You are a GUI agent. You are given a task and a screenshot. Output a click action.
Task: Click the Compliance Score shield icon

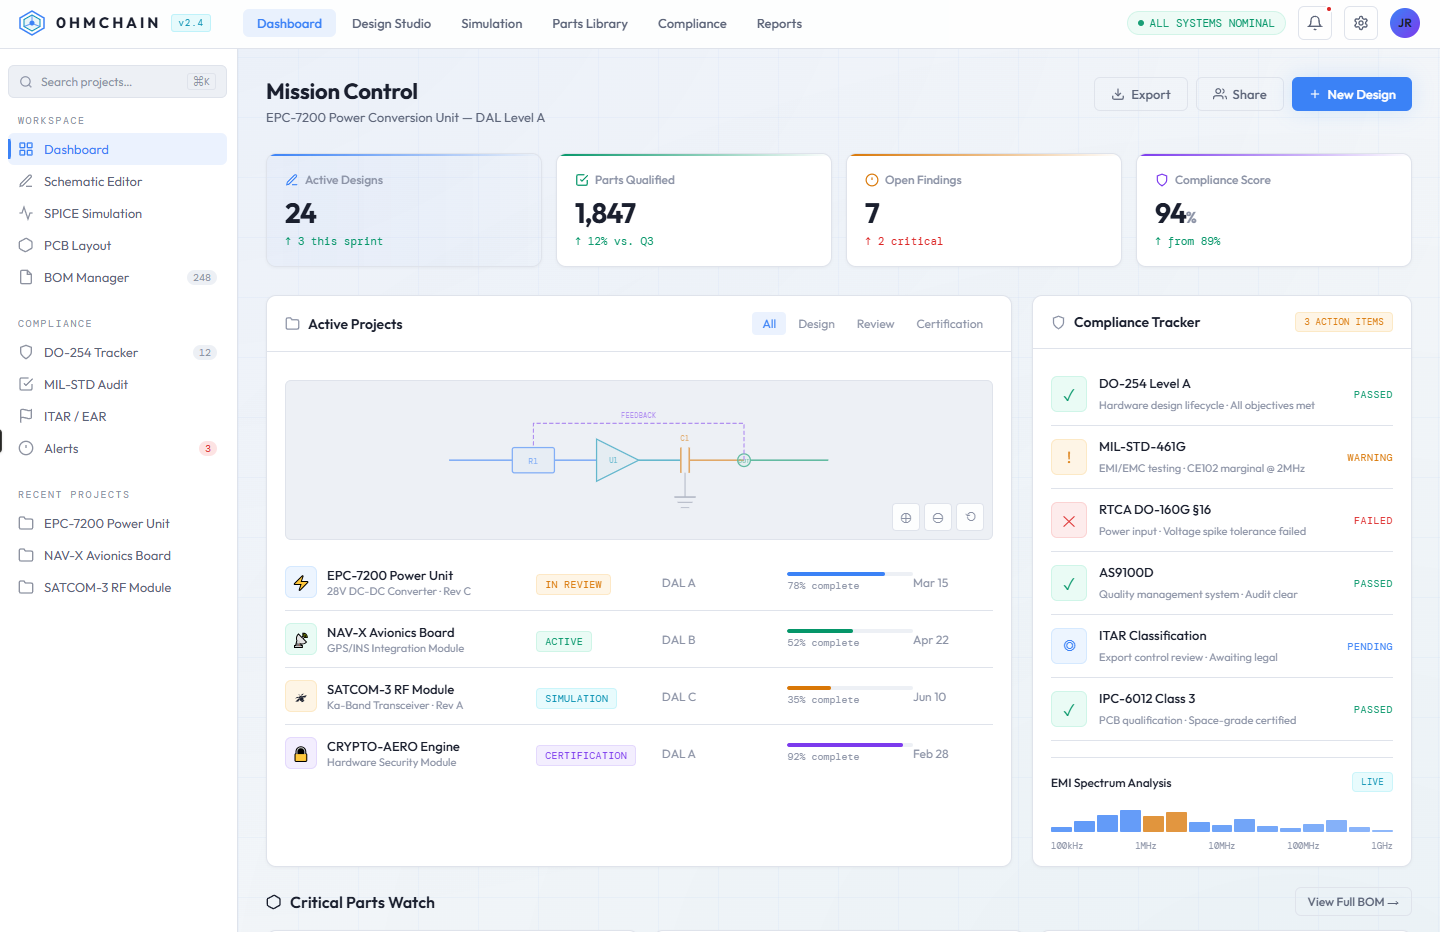[1162, 180]
